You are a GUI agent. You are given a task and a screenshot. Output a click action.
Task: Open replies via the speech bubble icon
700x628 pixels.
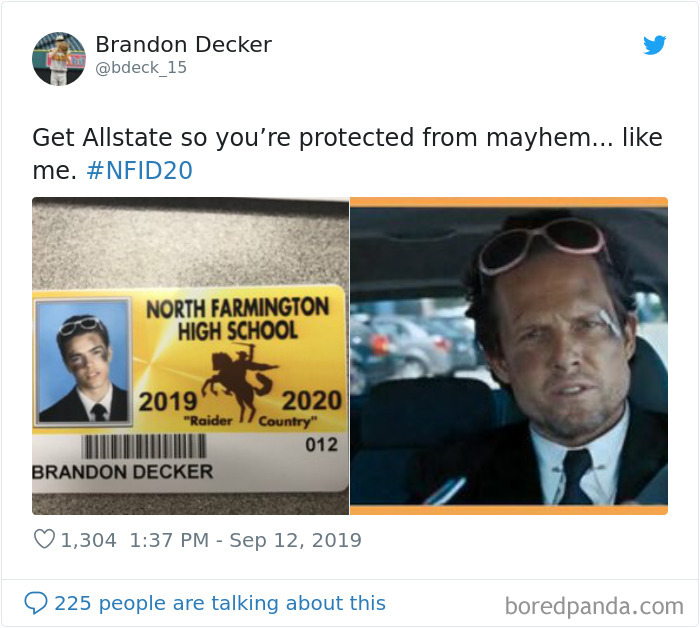click(x=35, y=603)
